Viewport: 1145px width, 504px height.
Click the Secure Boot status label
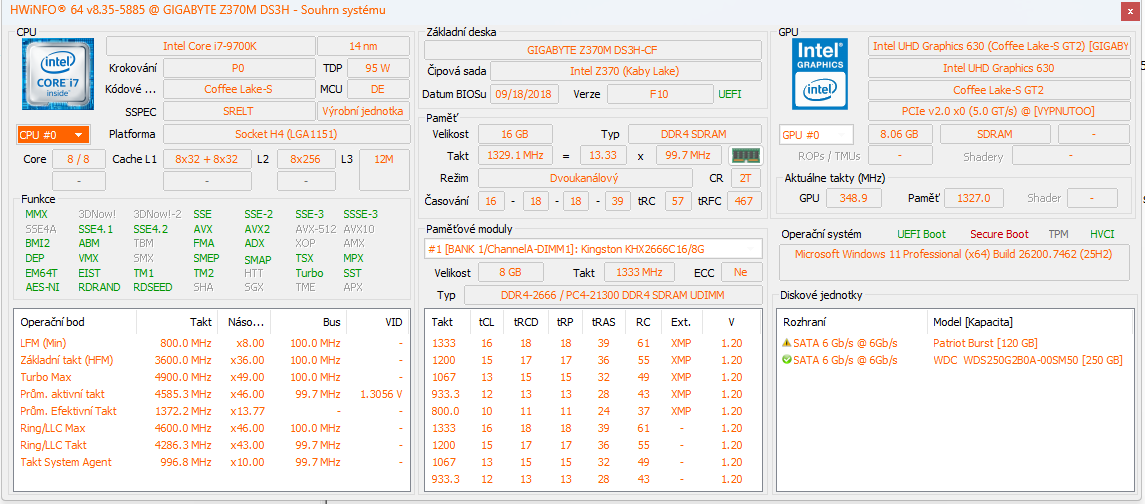[999, 234]
